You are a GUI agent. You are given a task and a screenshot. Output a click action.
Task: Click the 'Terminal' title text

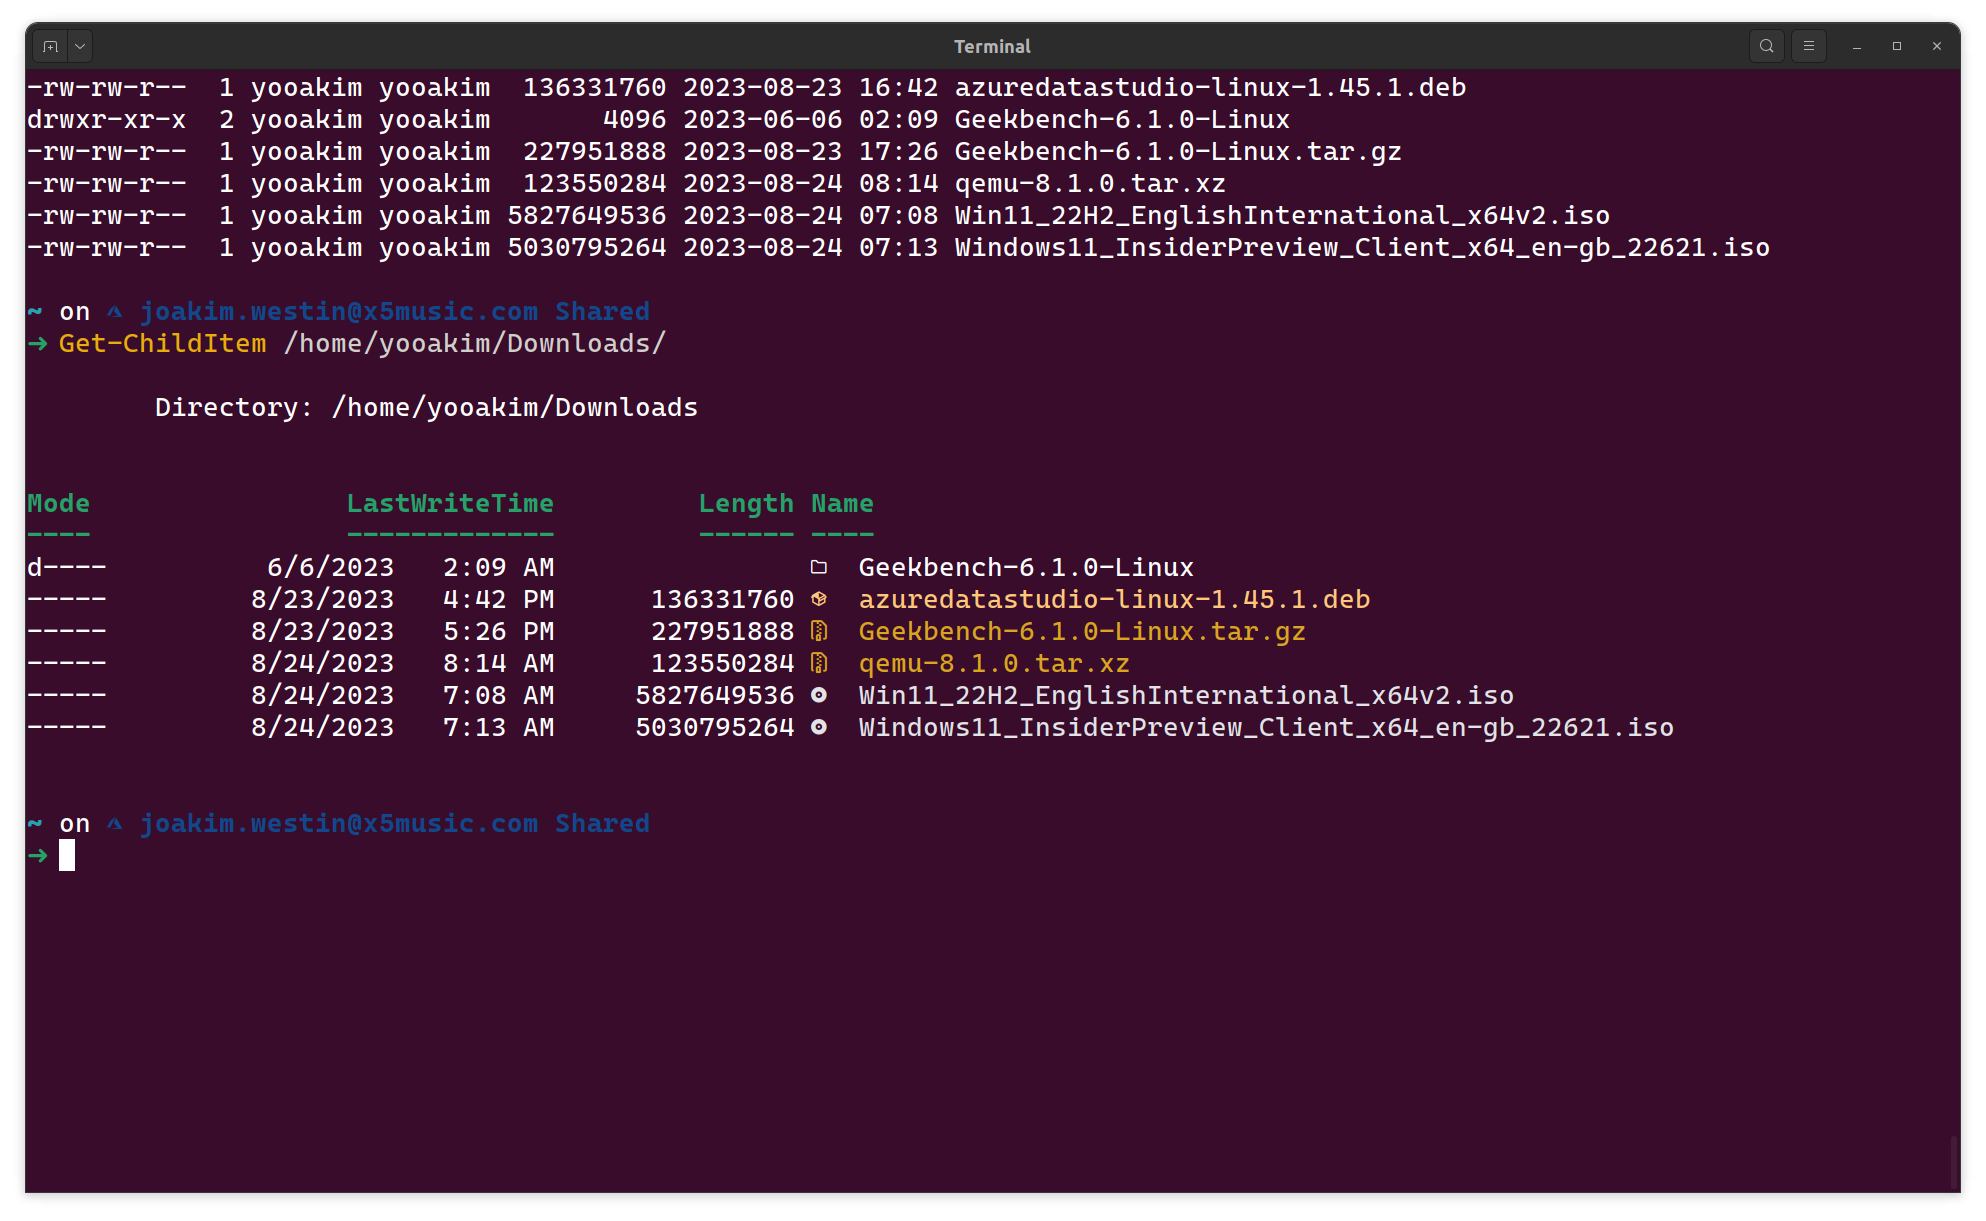[991, 46]
